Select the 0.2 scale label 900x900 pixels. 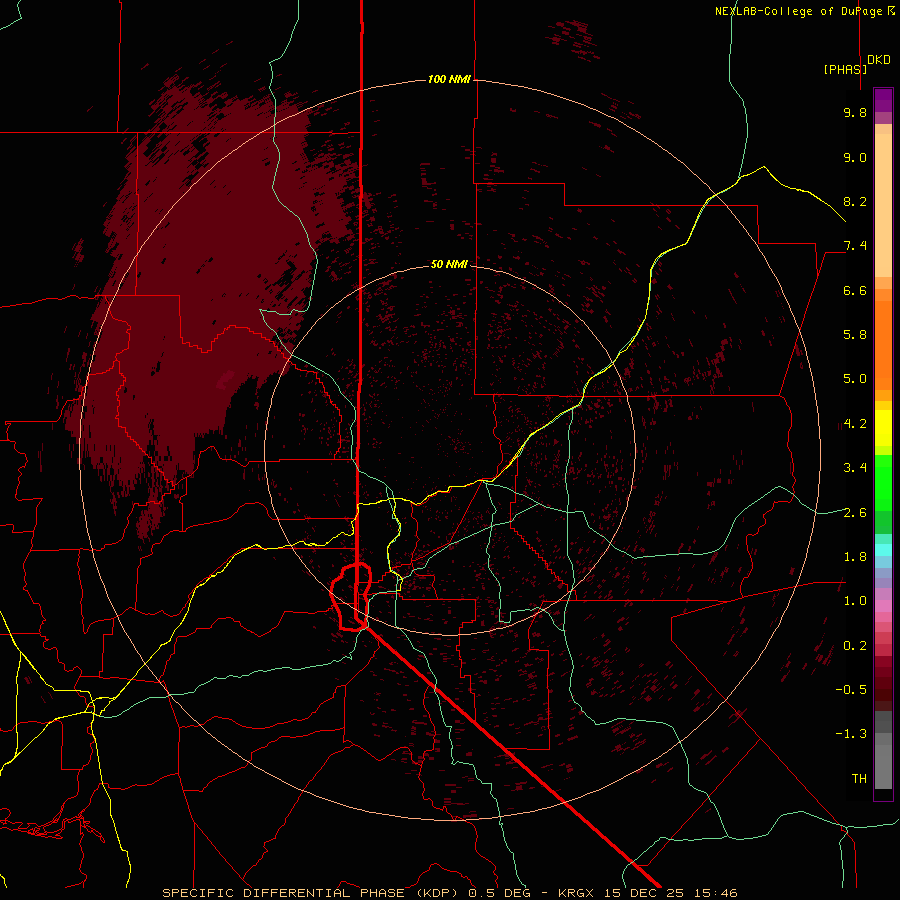click(855, 646)
